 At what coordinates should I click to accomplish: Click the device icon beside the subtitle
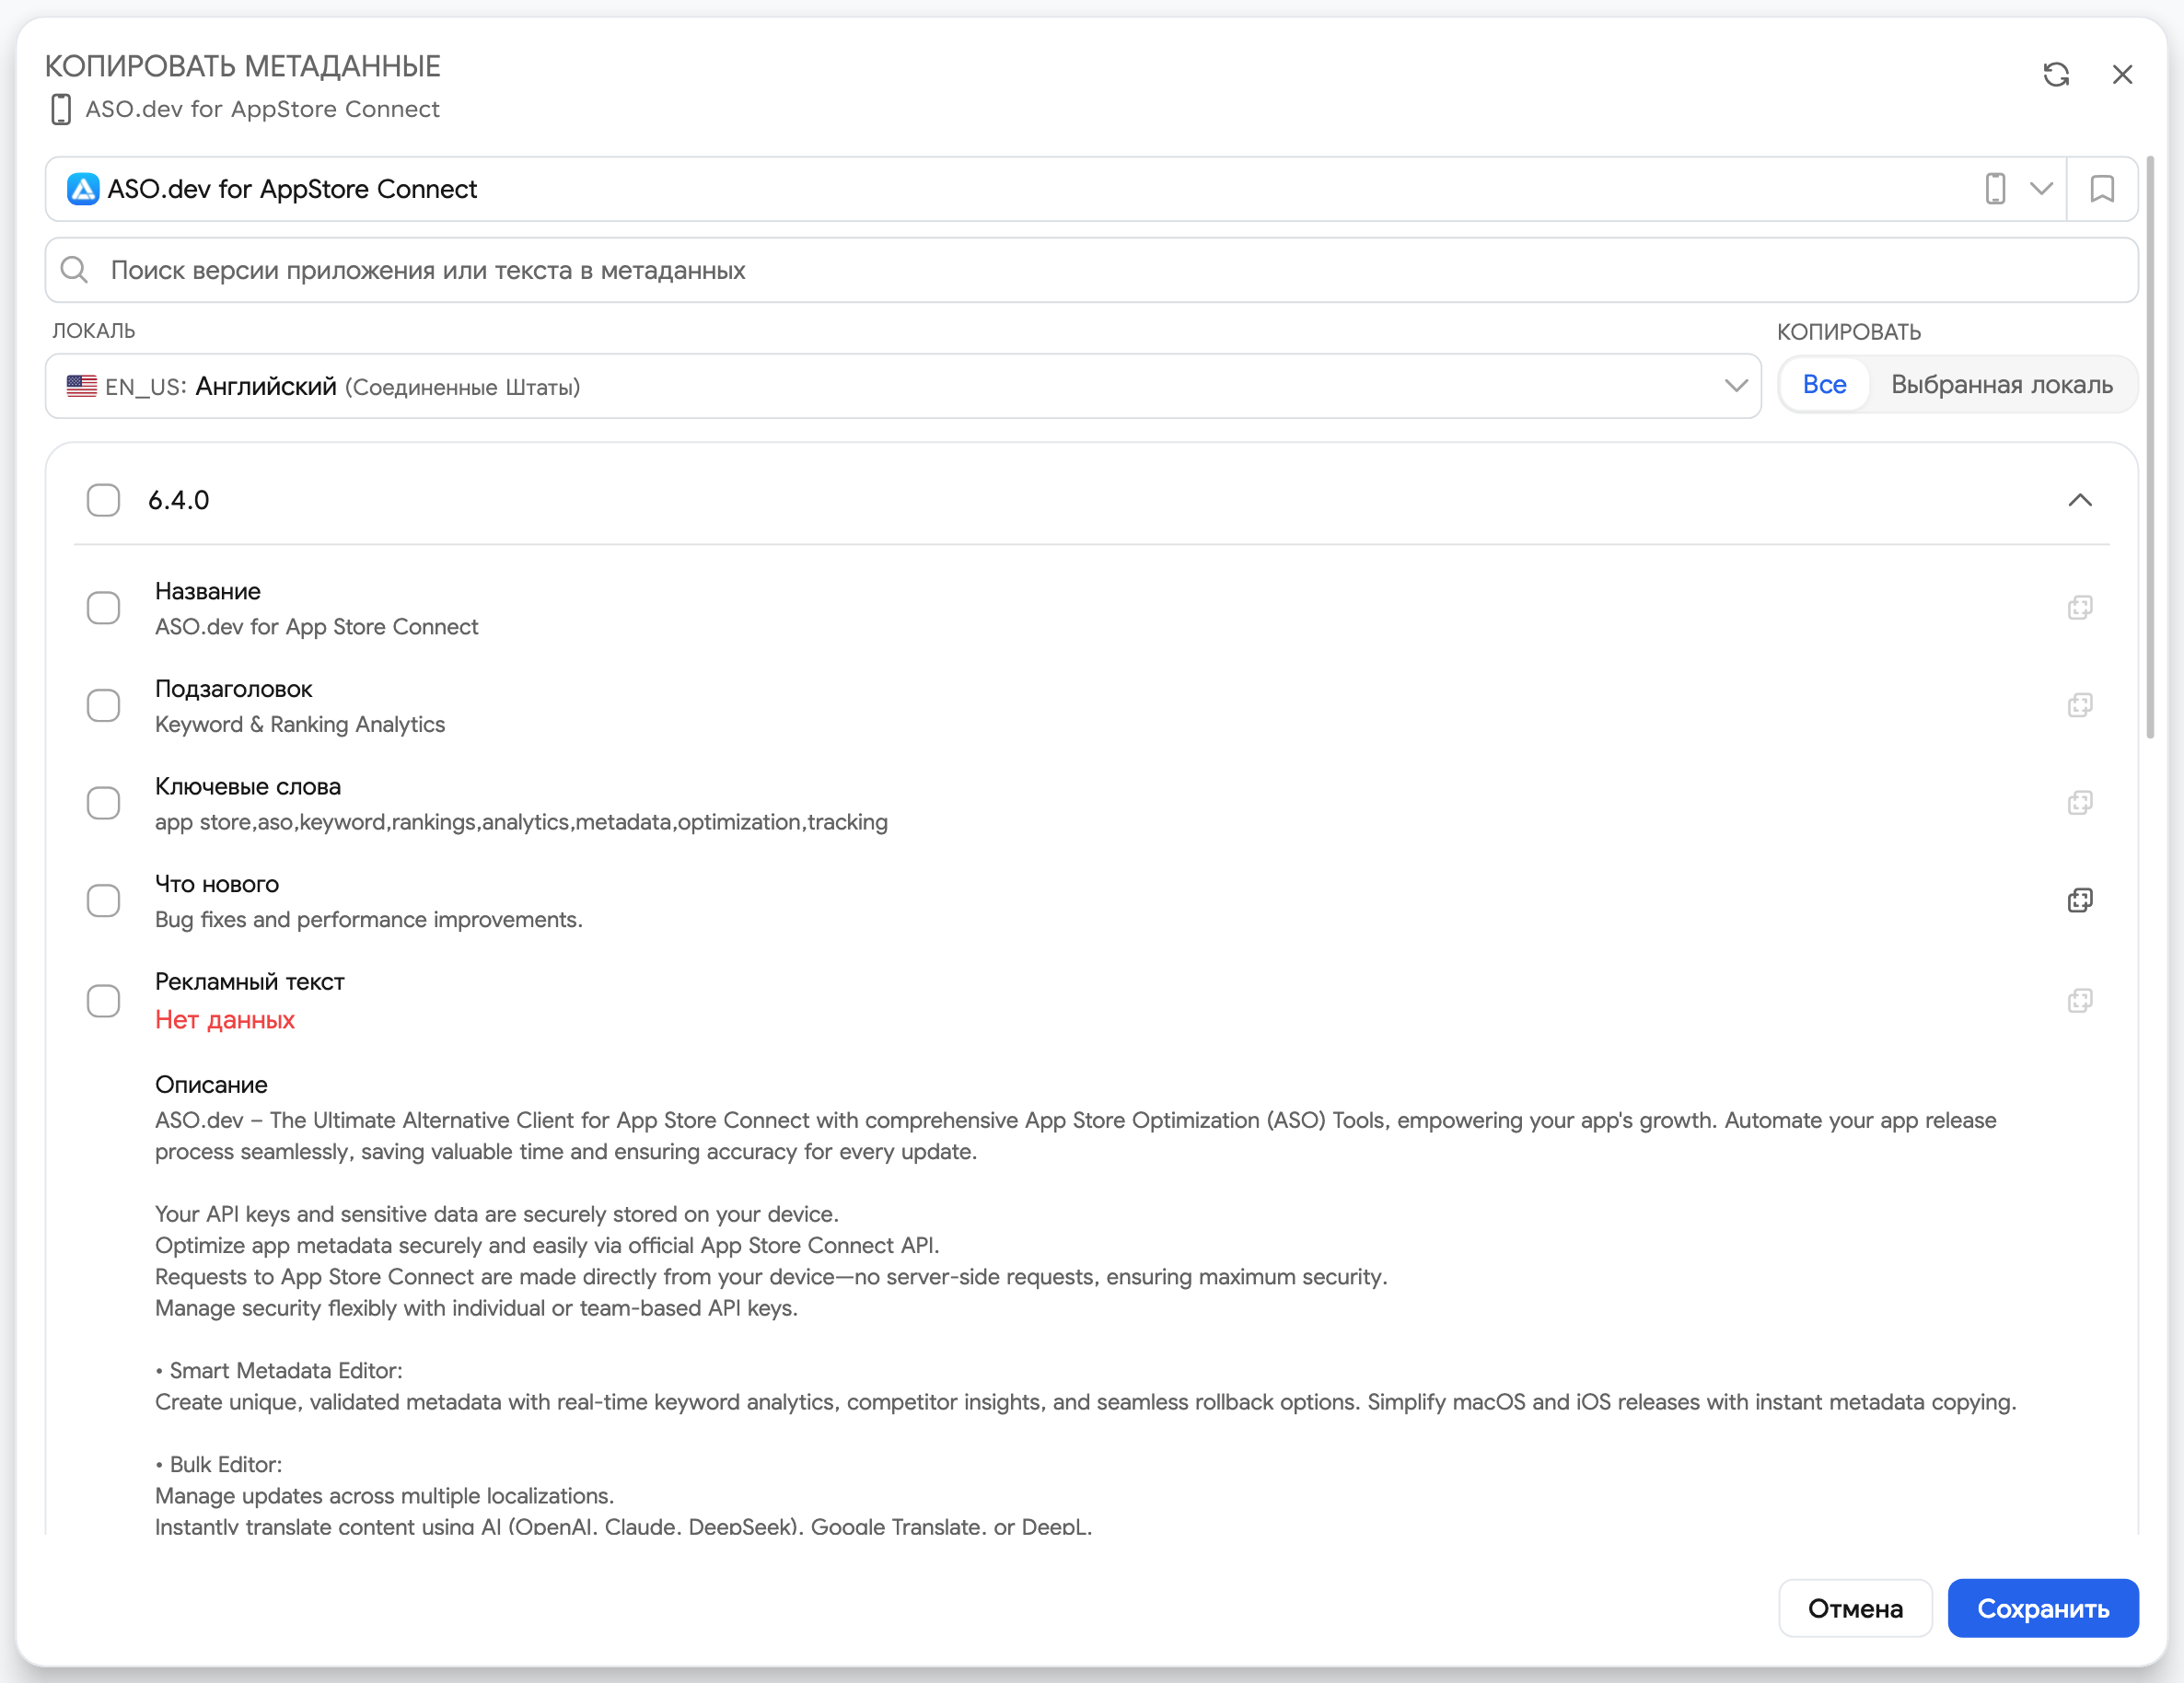pos(61,109)
